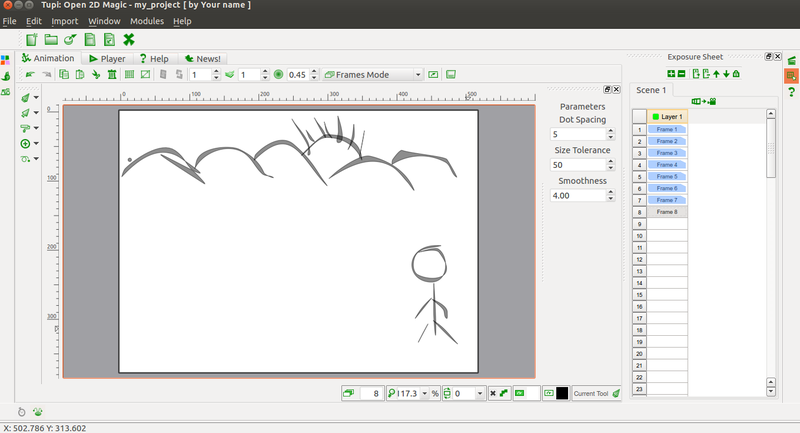Remove layer with green minus icon
The image size is (800, 433).
tap(681, 74)
